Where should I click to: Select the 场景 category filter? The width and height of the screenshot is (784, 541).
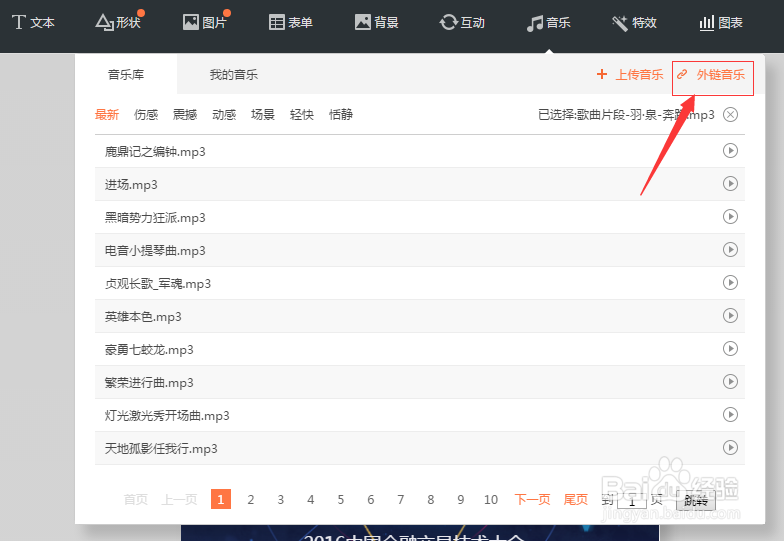click(262, 114)
